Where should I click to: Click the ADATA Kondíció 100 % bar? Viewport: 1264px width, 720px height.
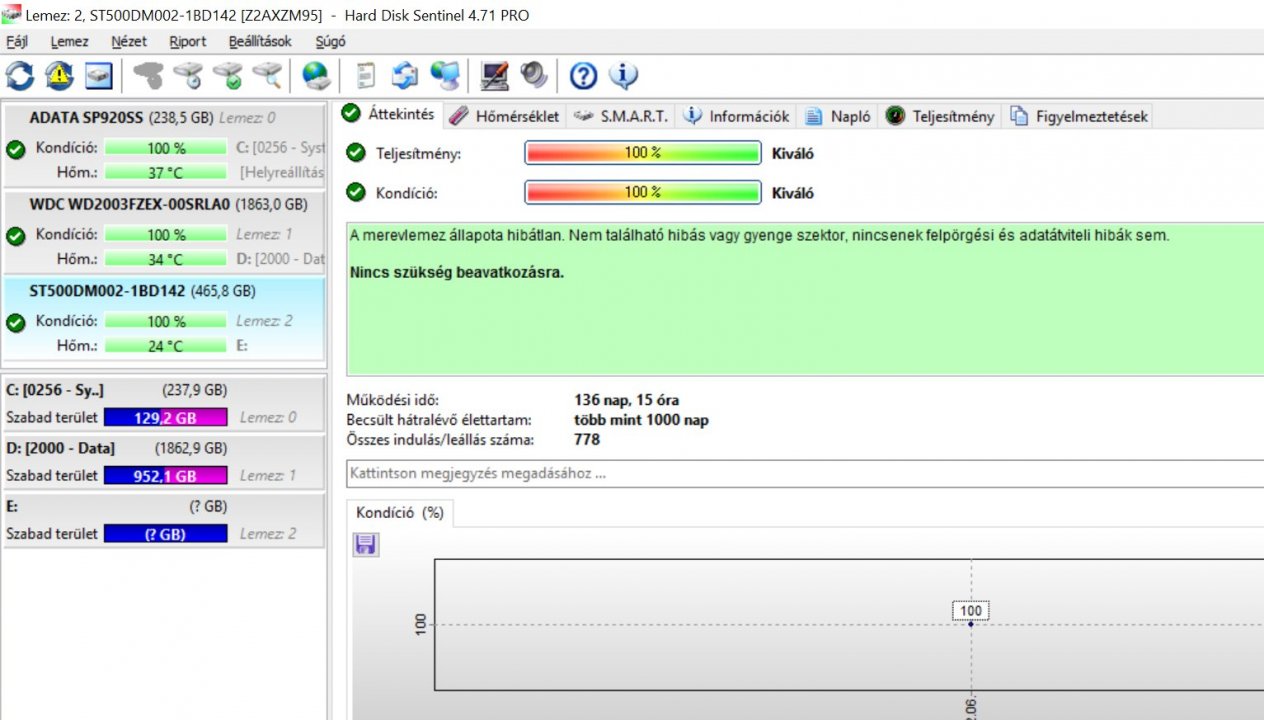166,148
